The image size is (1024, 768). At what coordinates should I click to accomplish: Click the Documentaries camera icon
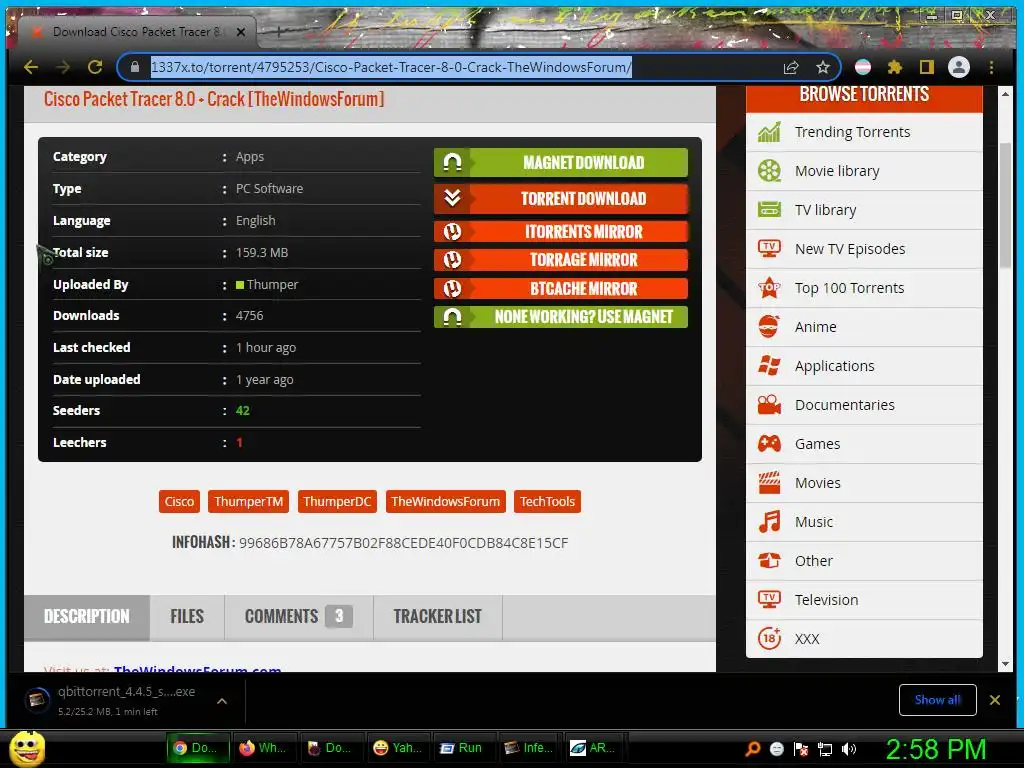(x=769, y=405)
